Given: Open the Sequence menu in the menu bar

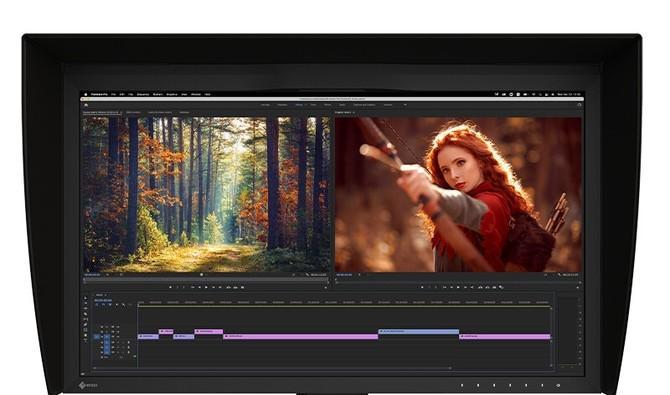Looking at the screenshot, I should coord(143,94).
